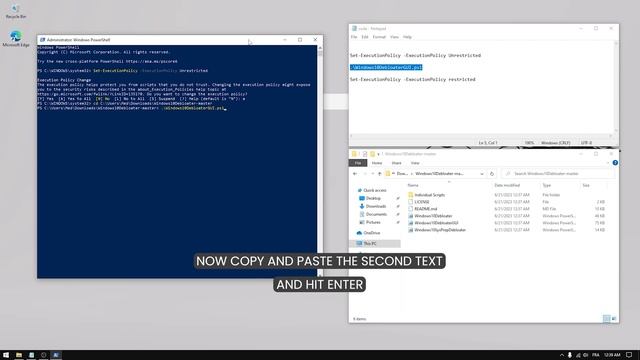Click the microphone tray icon
Screen dimensions: 640x360
[x=570, y=355]
